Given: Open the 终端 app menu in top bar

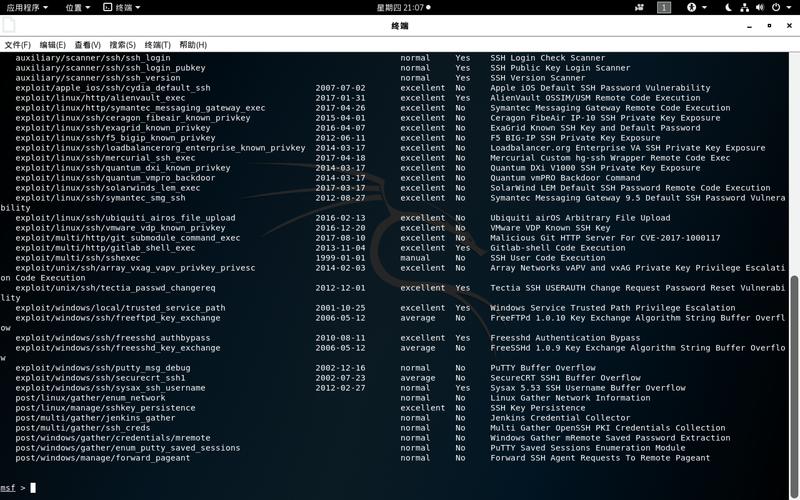Looking at the screenshot, I should pos(122,8).
